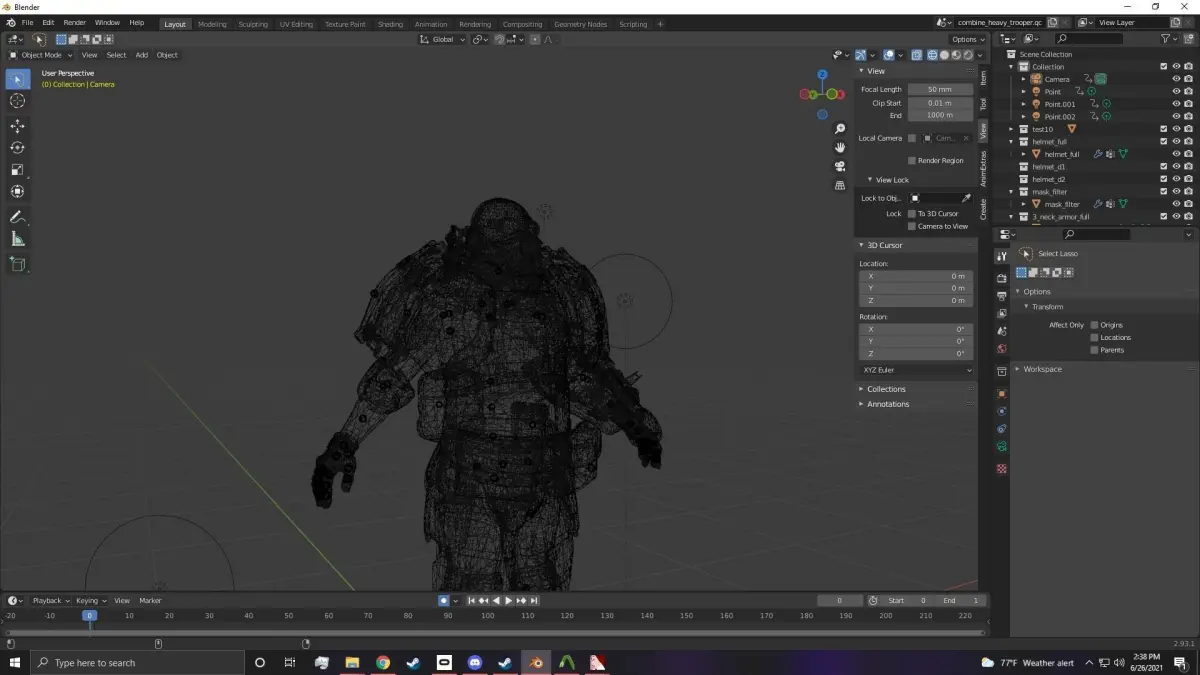Select the Add Cube tool
This screenshot has height=675, width=1200.
click(x=17, y=264)
